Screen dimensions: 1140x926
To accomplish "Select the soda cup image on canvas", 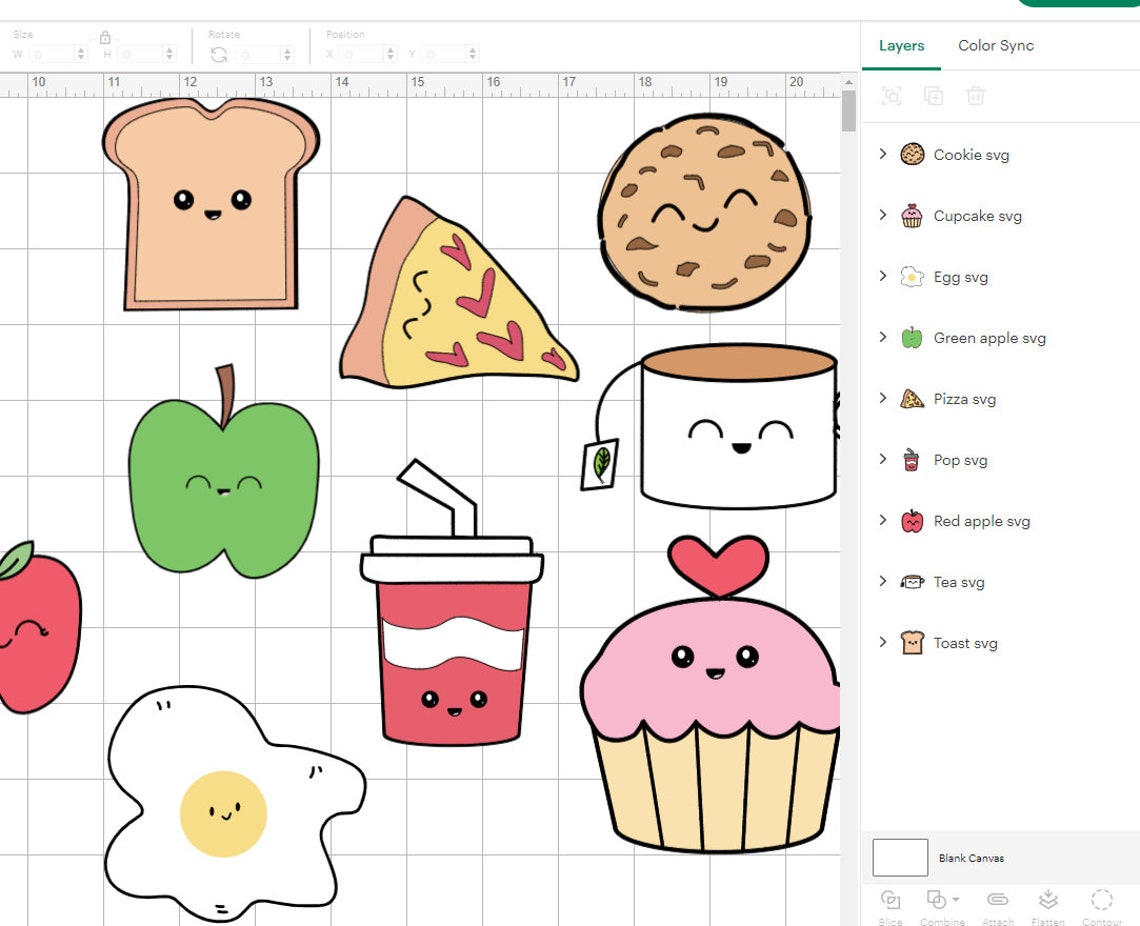I will [451, 603].
